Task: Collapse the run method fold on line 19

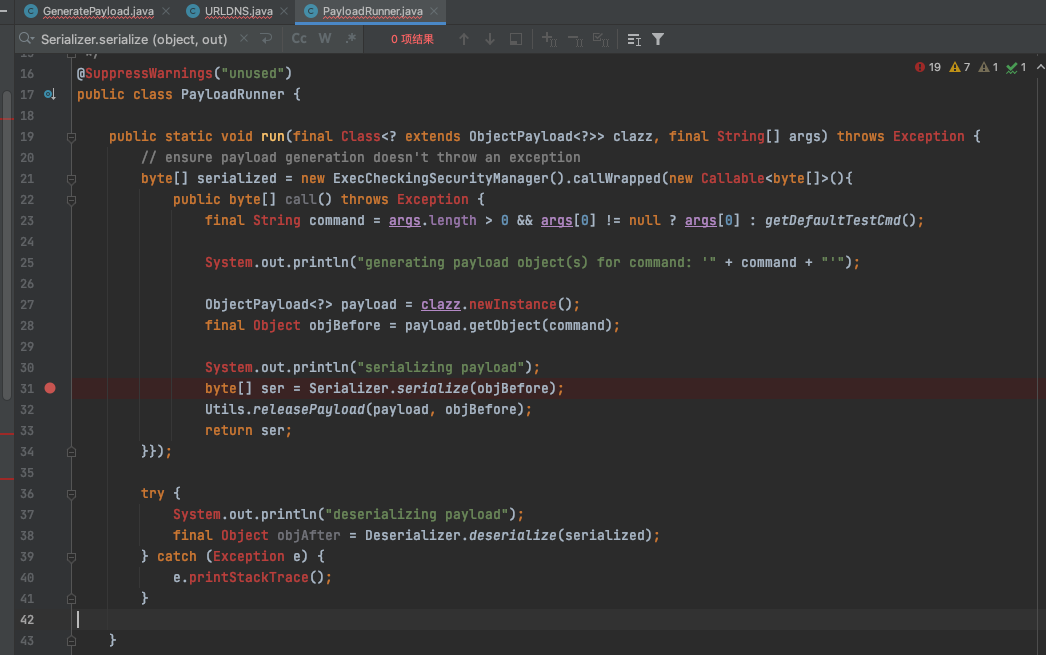Action: tap(71, 137)
